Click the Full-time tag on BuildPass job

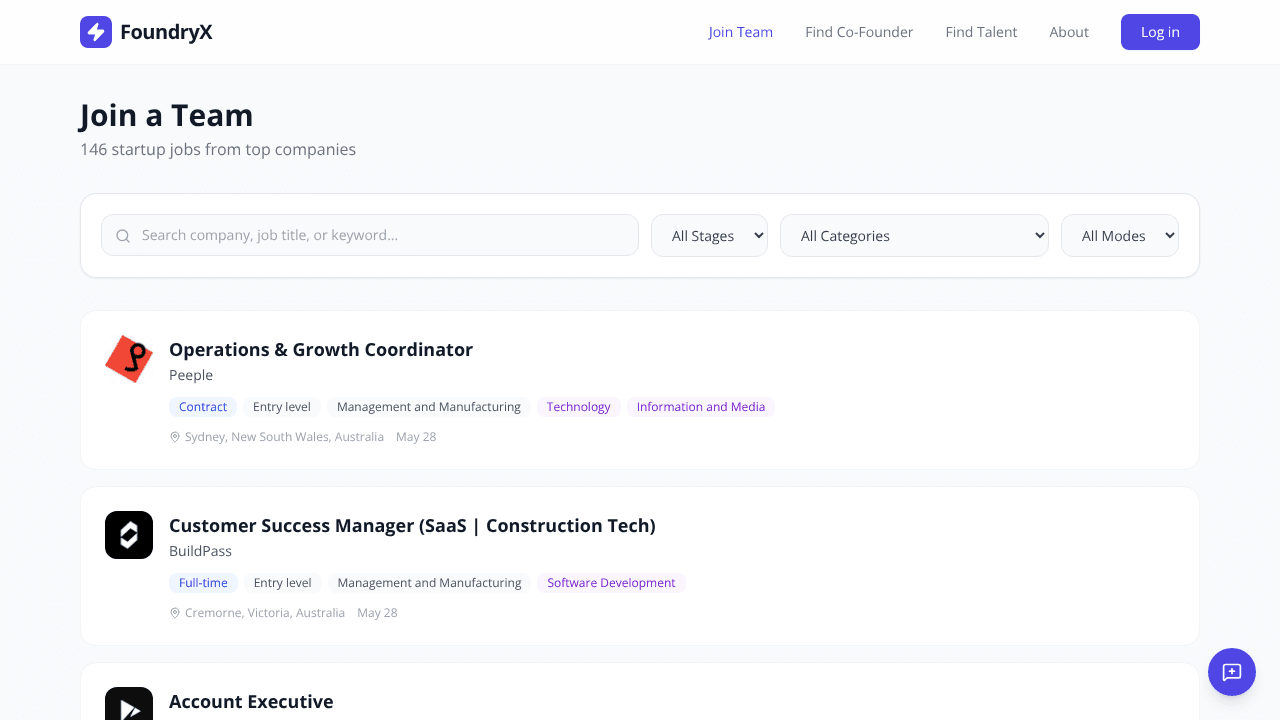click(x=203, y=583)
